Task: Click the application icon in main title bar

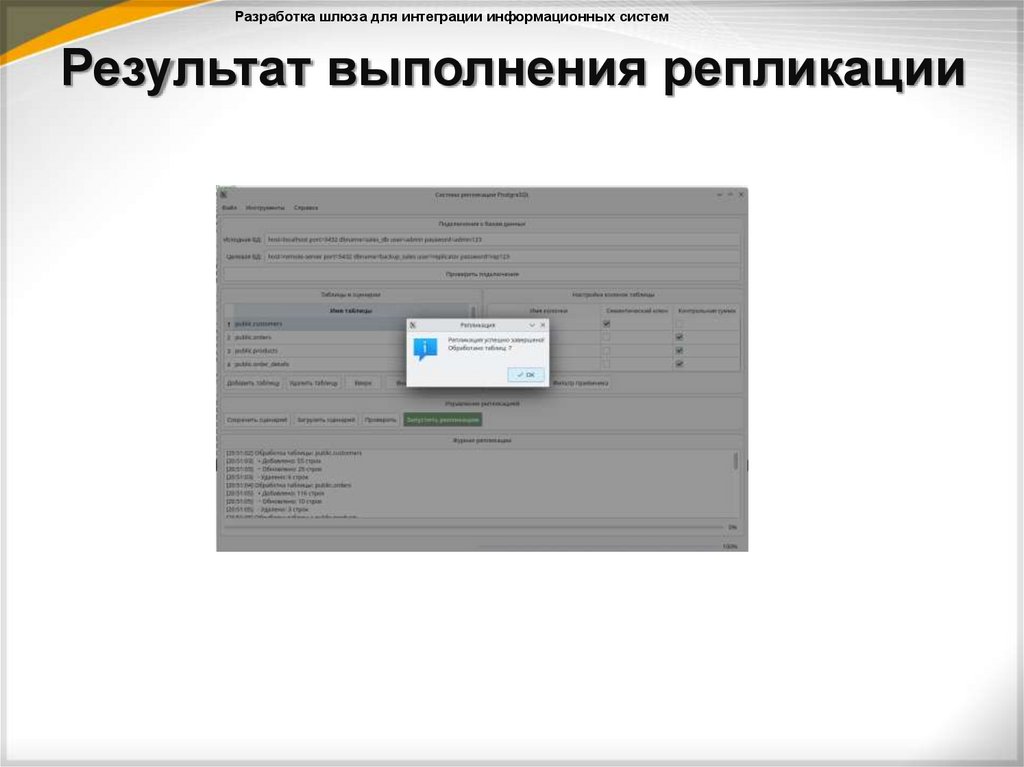Action: point(221,194)
